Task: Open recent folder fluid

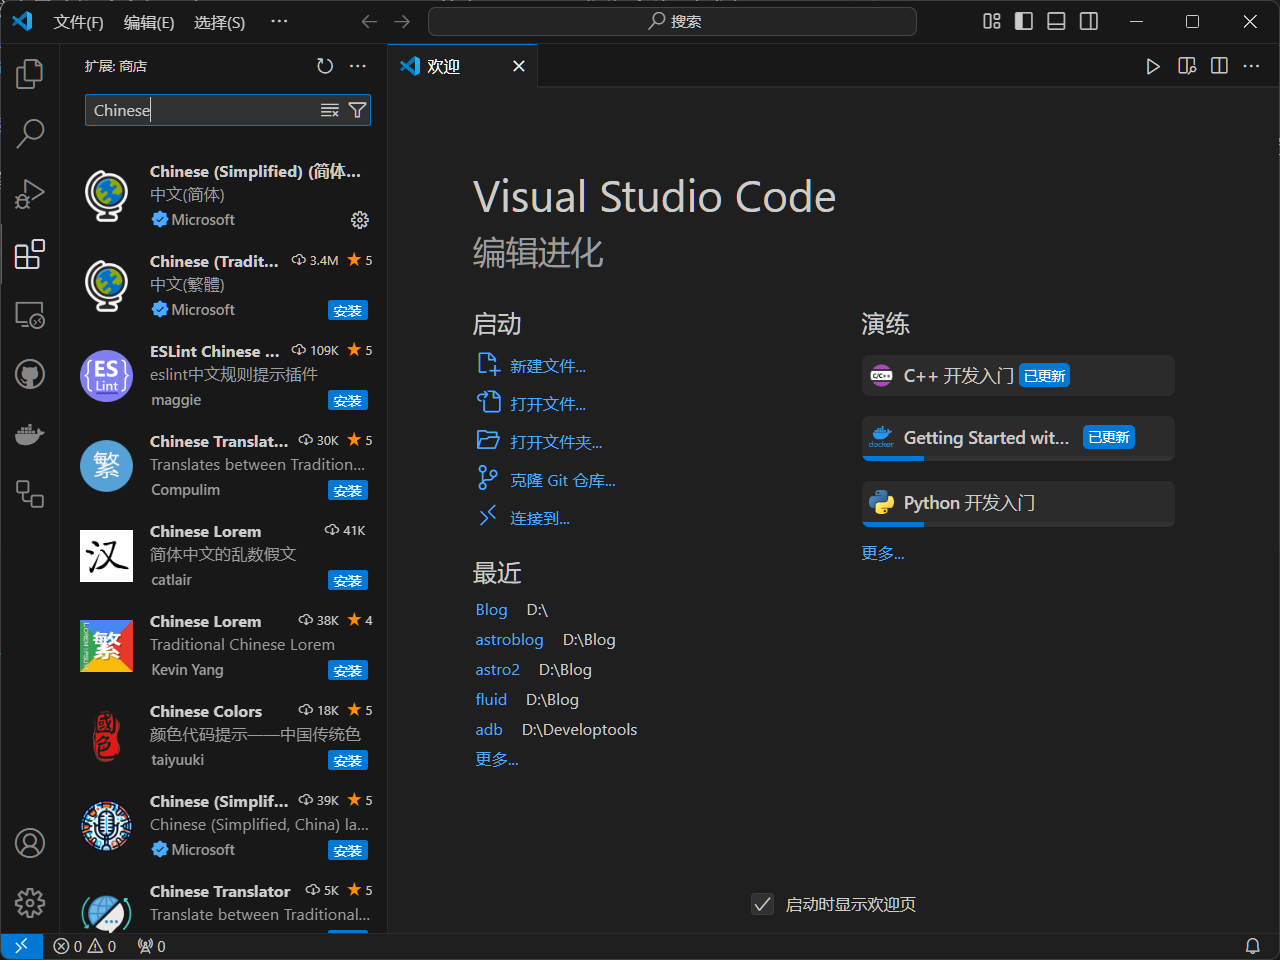Action: (491, 699)
